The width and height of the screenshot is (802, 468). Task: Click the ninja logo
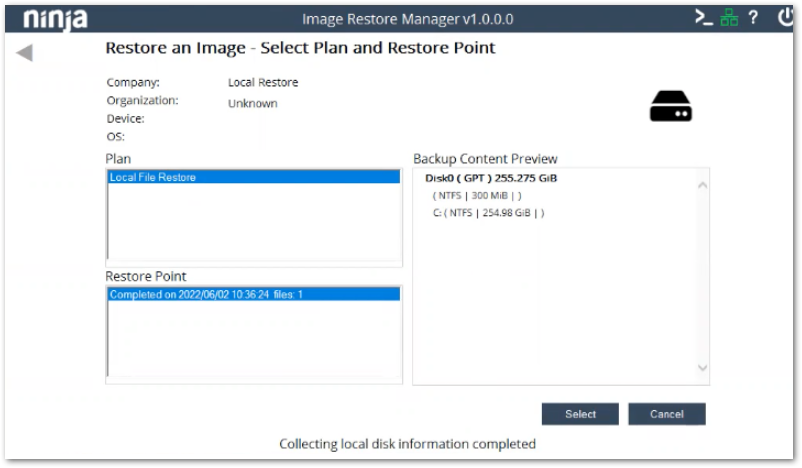point(55,19)
